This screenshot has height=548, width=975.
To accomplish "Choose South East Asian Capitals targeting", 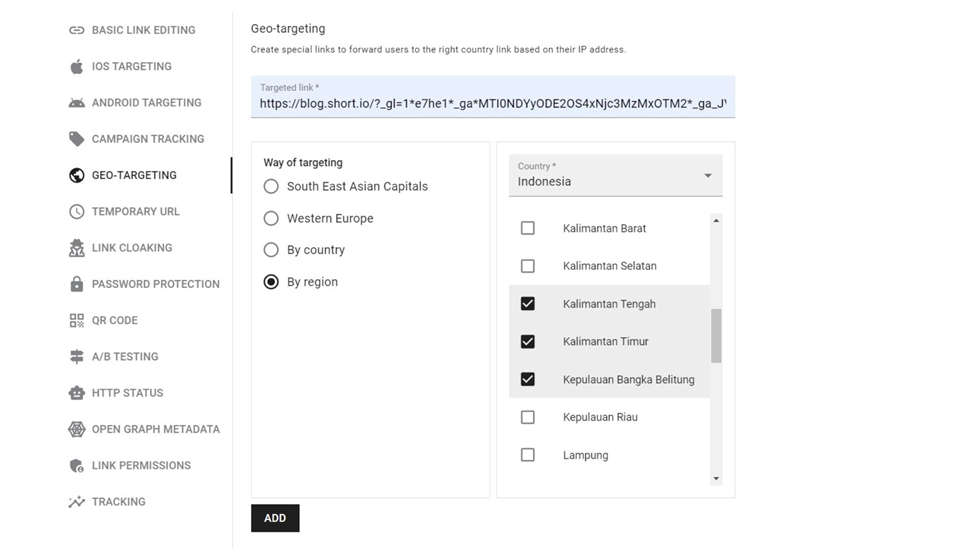I will 271,186.
